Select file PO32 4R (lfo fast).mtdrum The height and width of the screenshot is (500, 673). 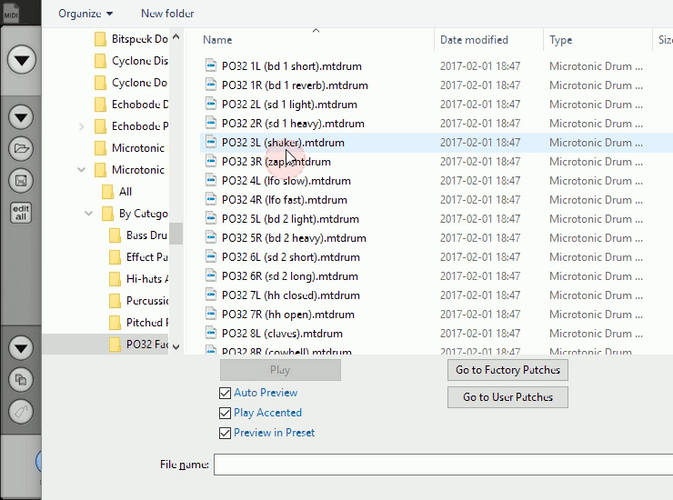(284, 200)
